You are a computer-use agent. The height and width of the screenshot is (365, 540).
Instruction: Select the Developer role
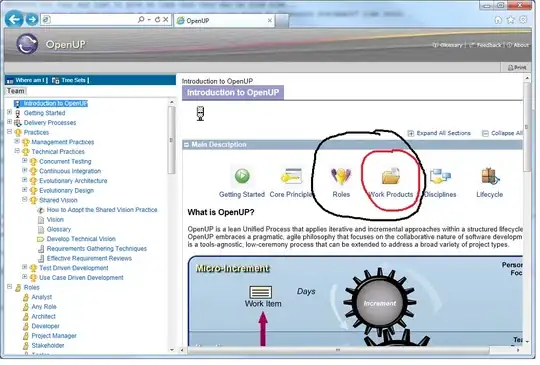[x=45, y=326]
